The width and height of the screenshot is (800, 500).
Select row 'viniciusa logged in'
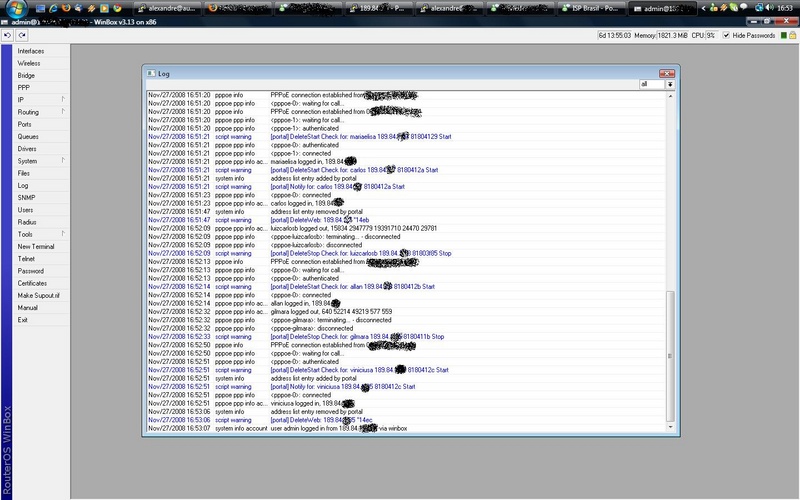point(406,403)
